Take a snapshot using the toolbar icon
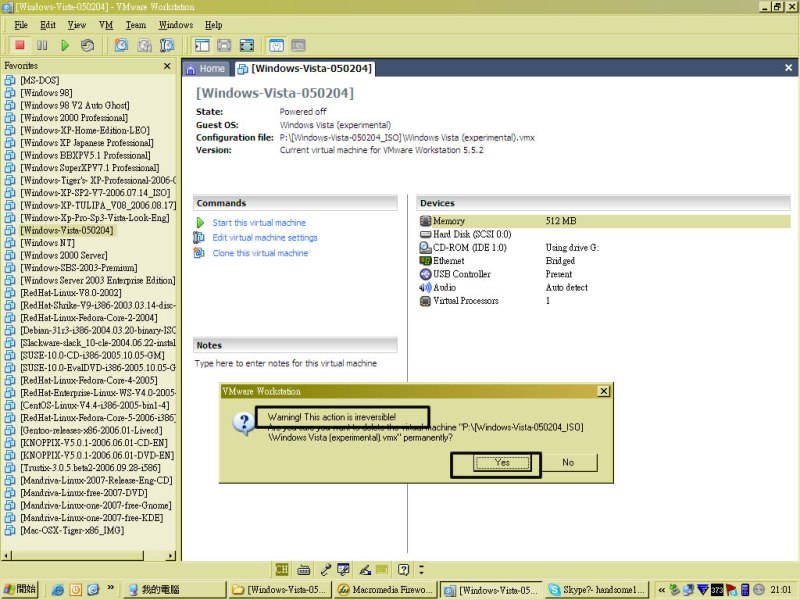This screenshot has width=800, height=600. 121,45
